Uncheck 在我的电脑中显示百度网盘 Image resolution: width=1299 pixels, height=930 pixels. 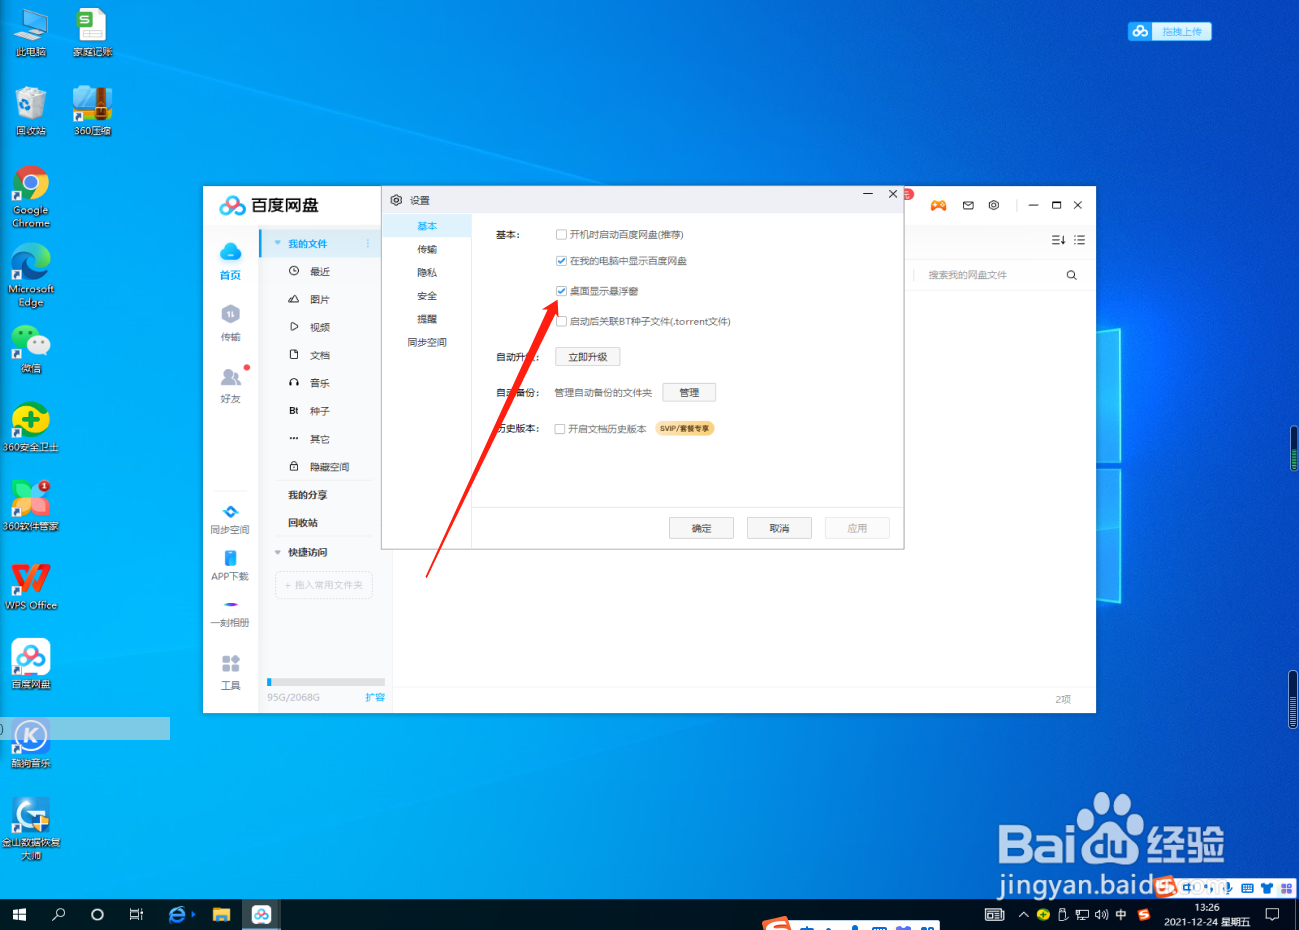561,261
